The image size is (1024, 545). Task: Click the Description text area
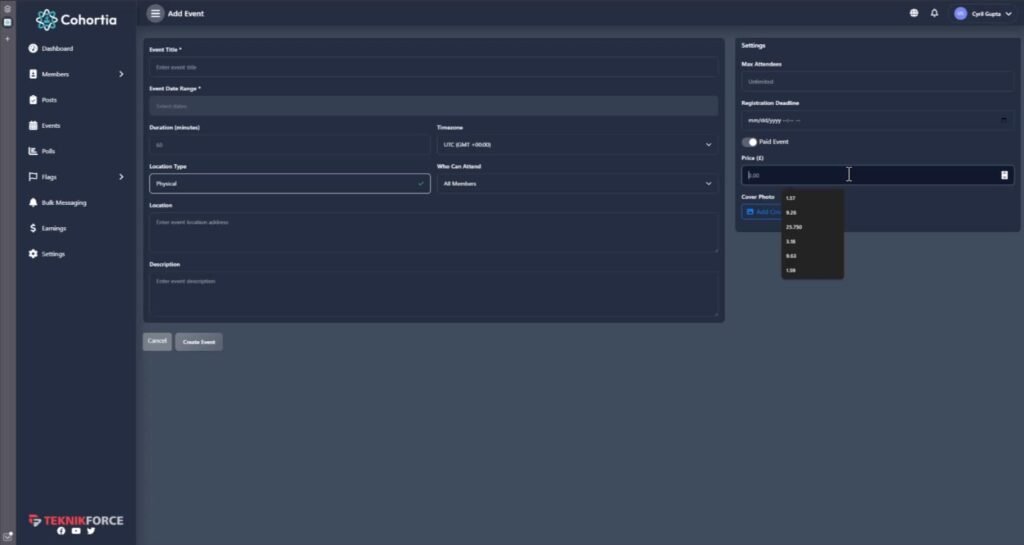(434, 294)
